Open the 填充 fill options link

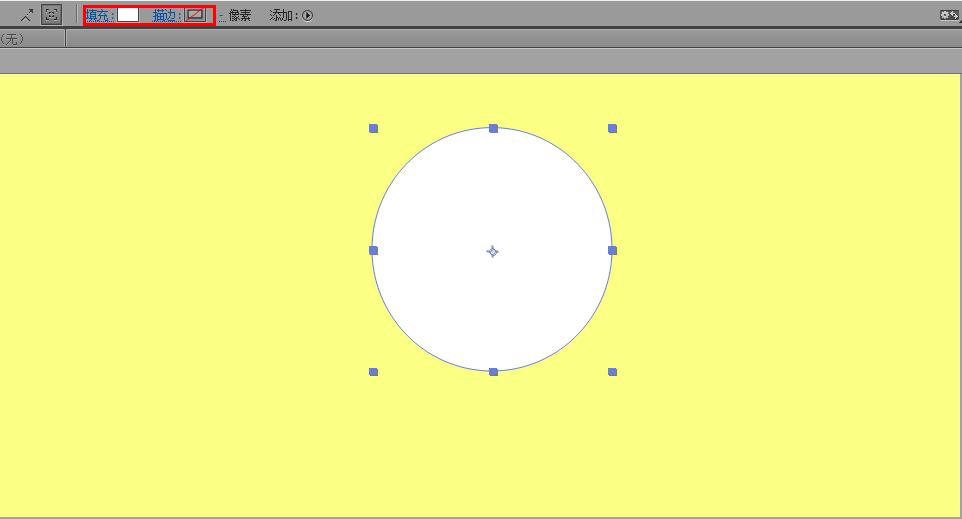(99, 15)
